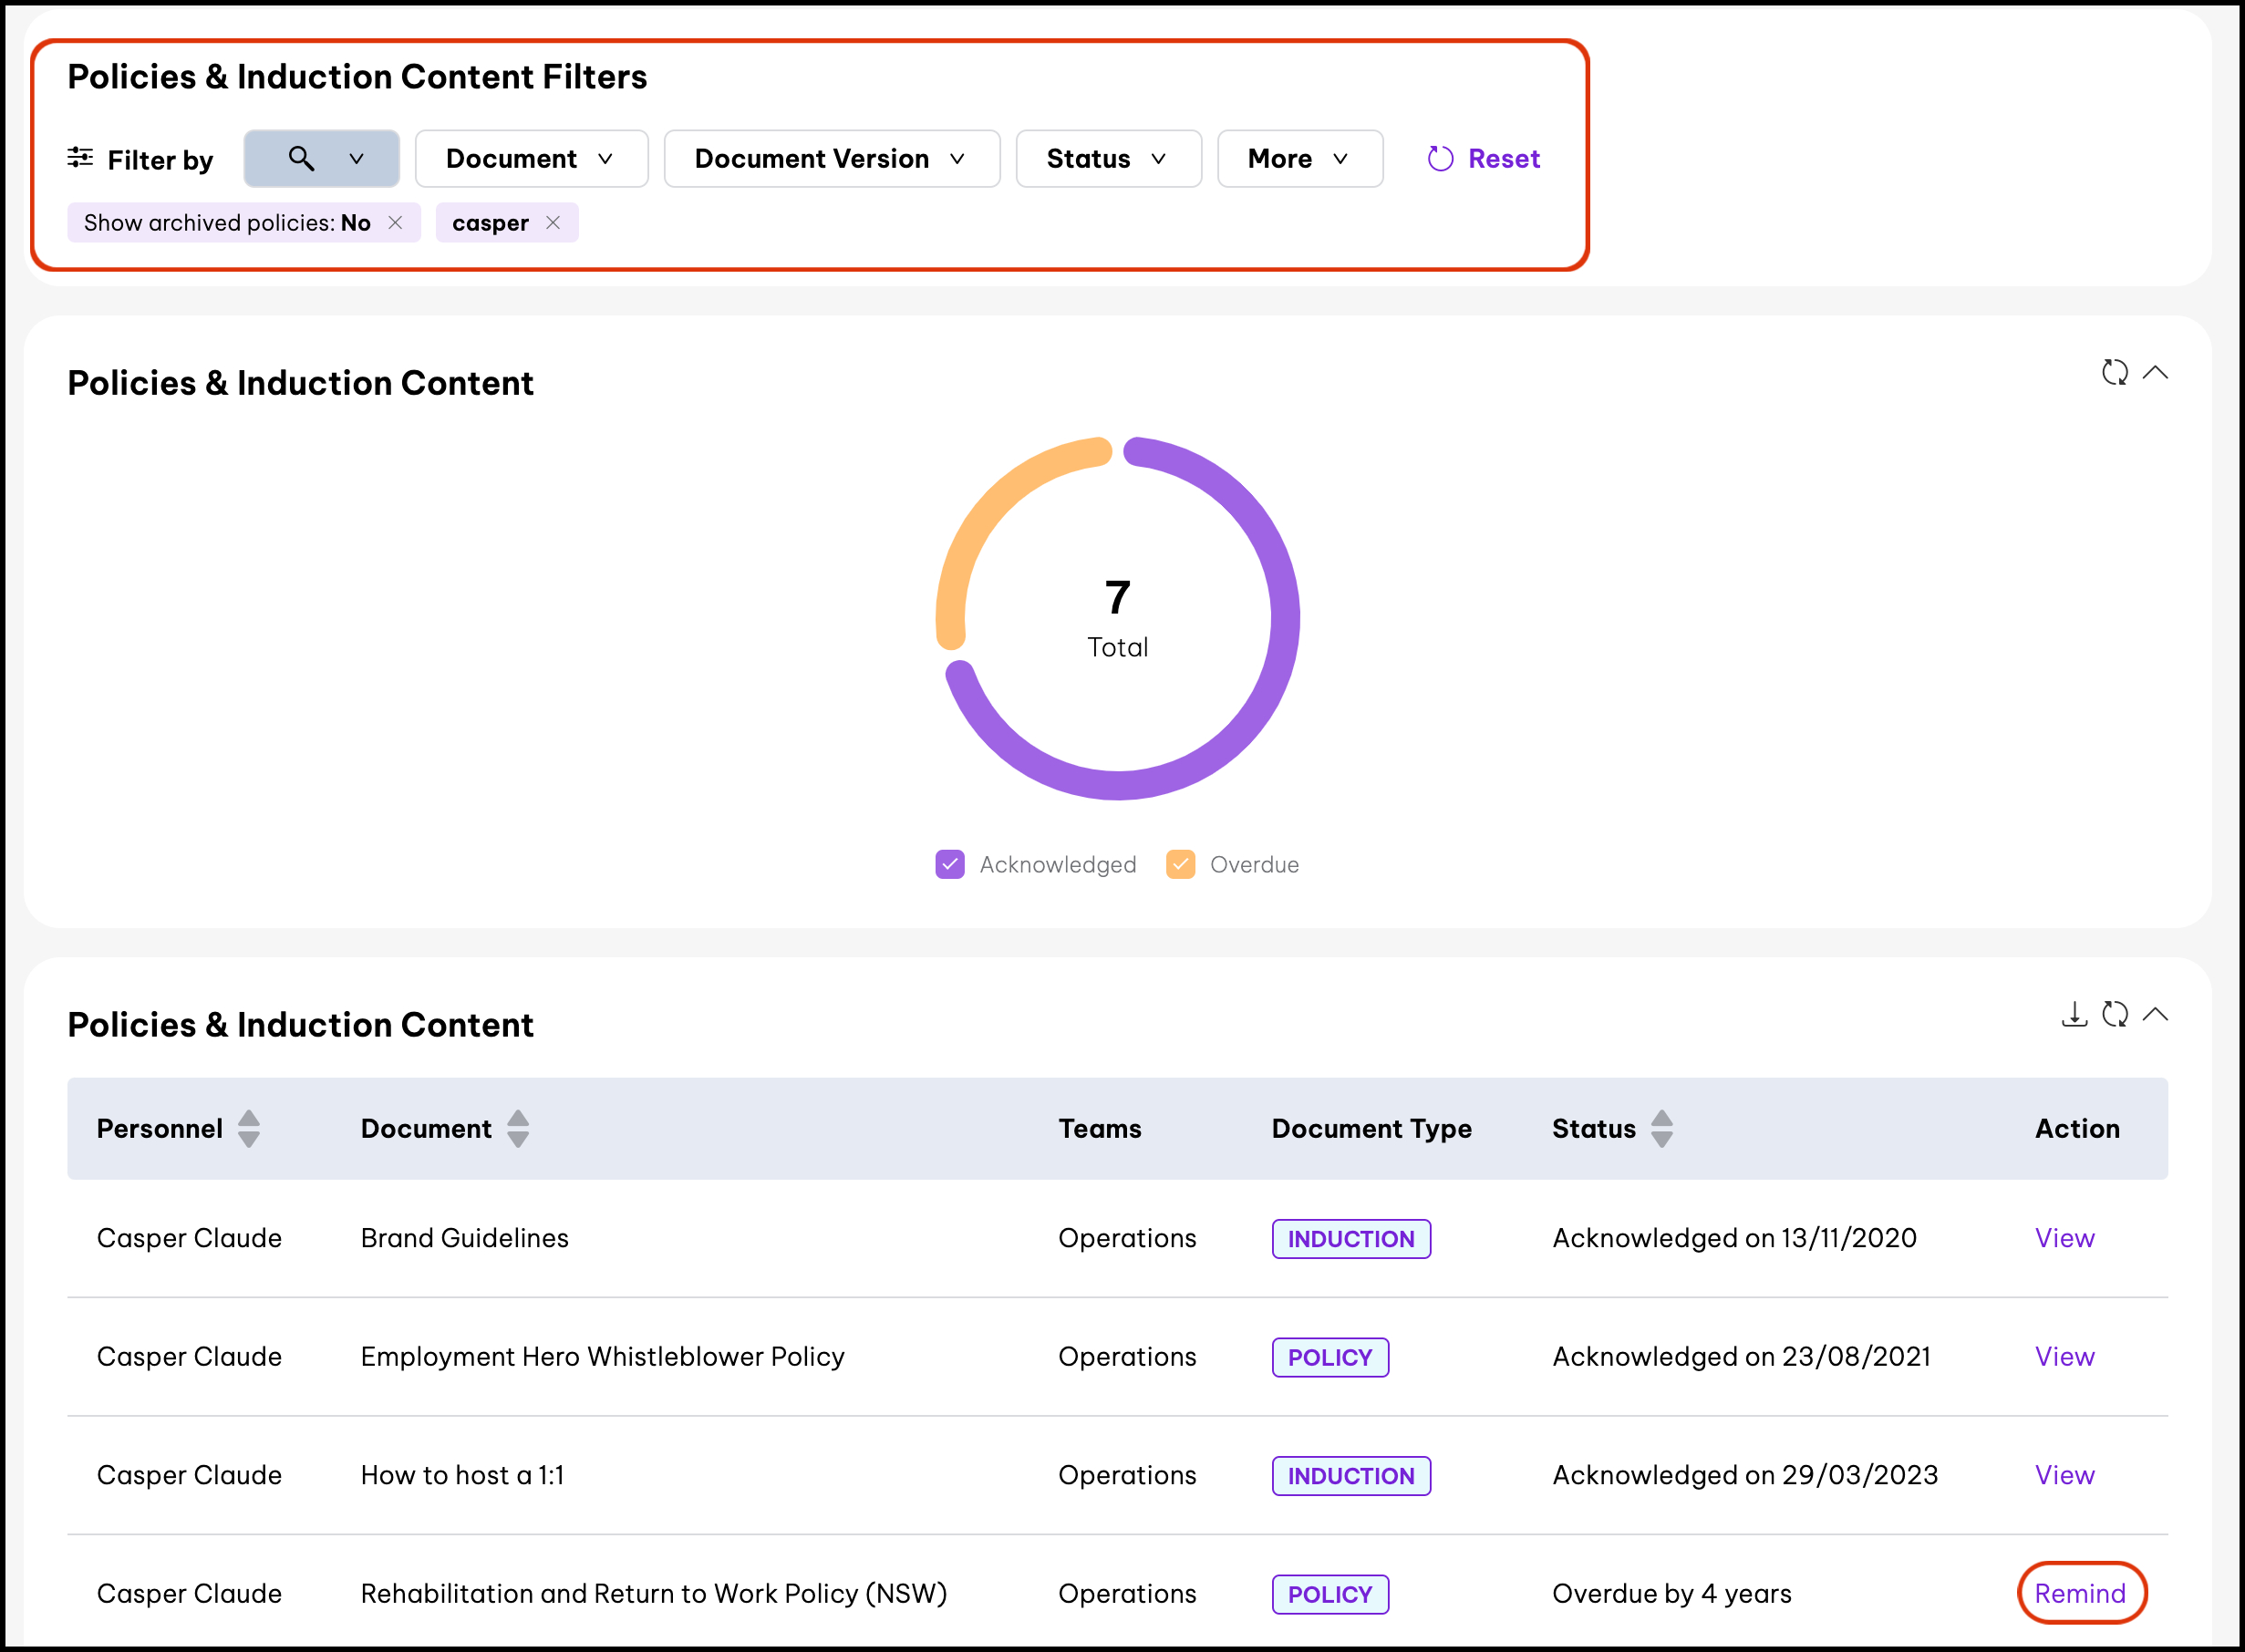
Task: Uncheck the Acknowledged legend checkbox
Action: click(x=949, y=864)
